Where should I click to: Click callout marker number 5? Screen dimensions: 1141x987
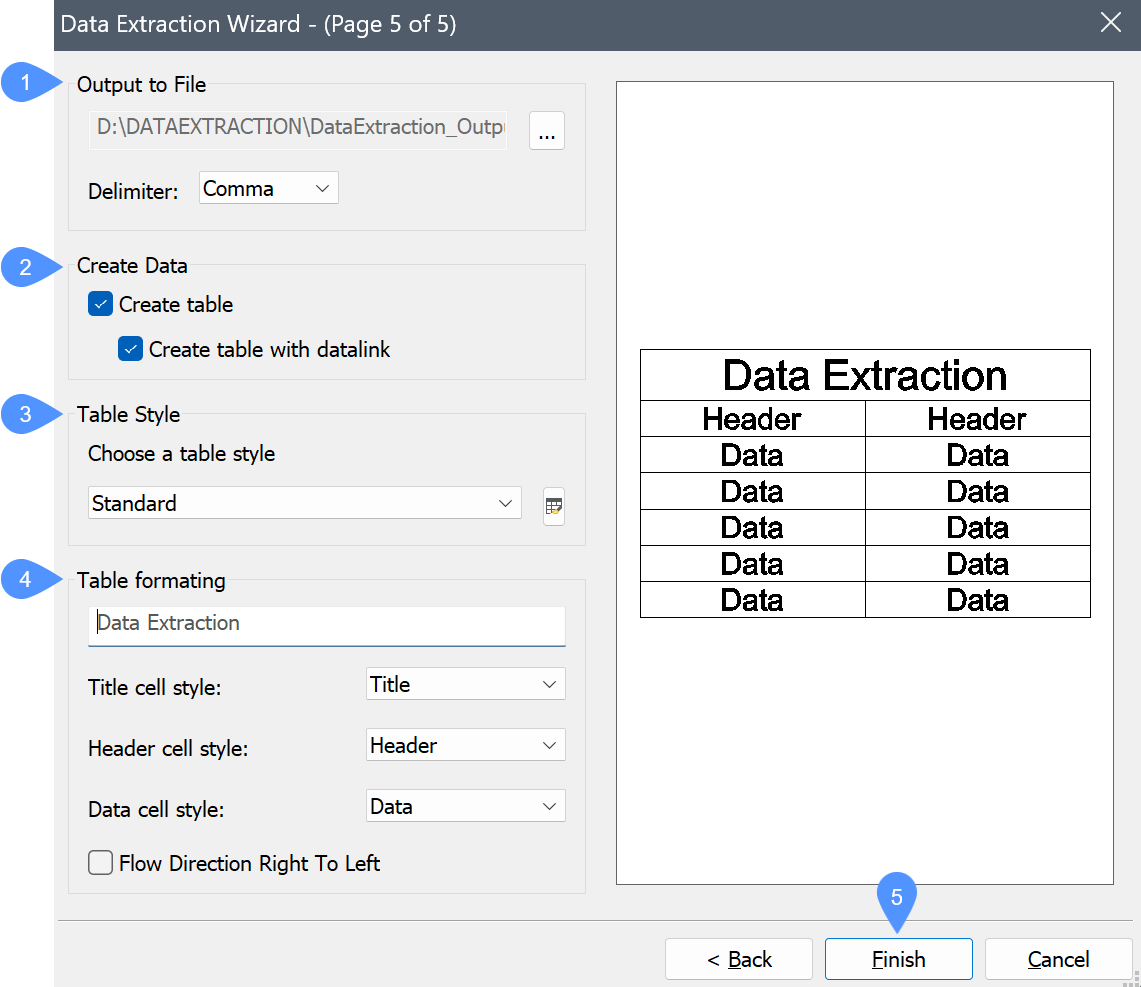[x=896, y=898]
